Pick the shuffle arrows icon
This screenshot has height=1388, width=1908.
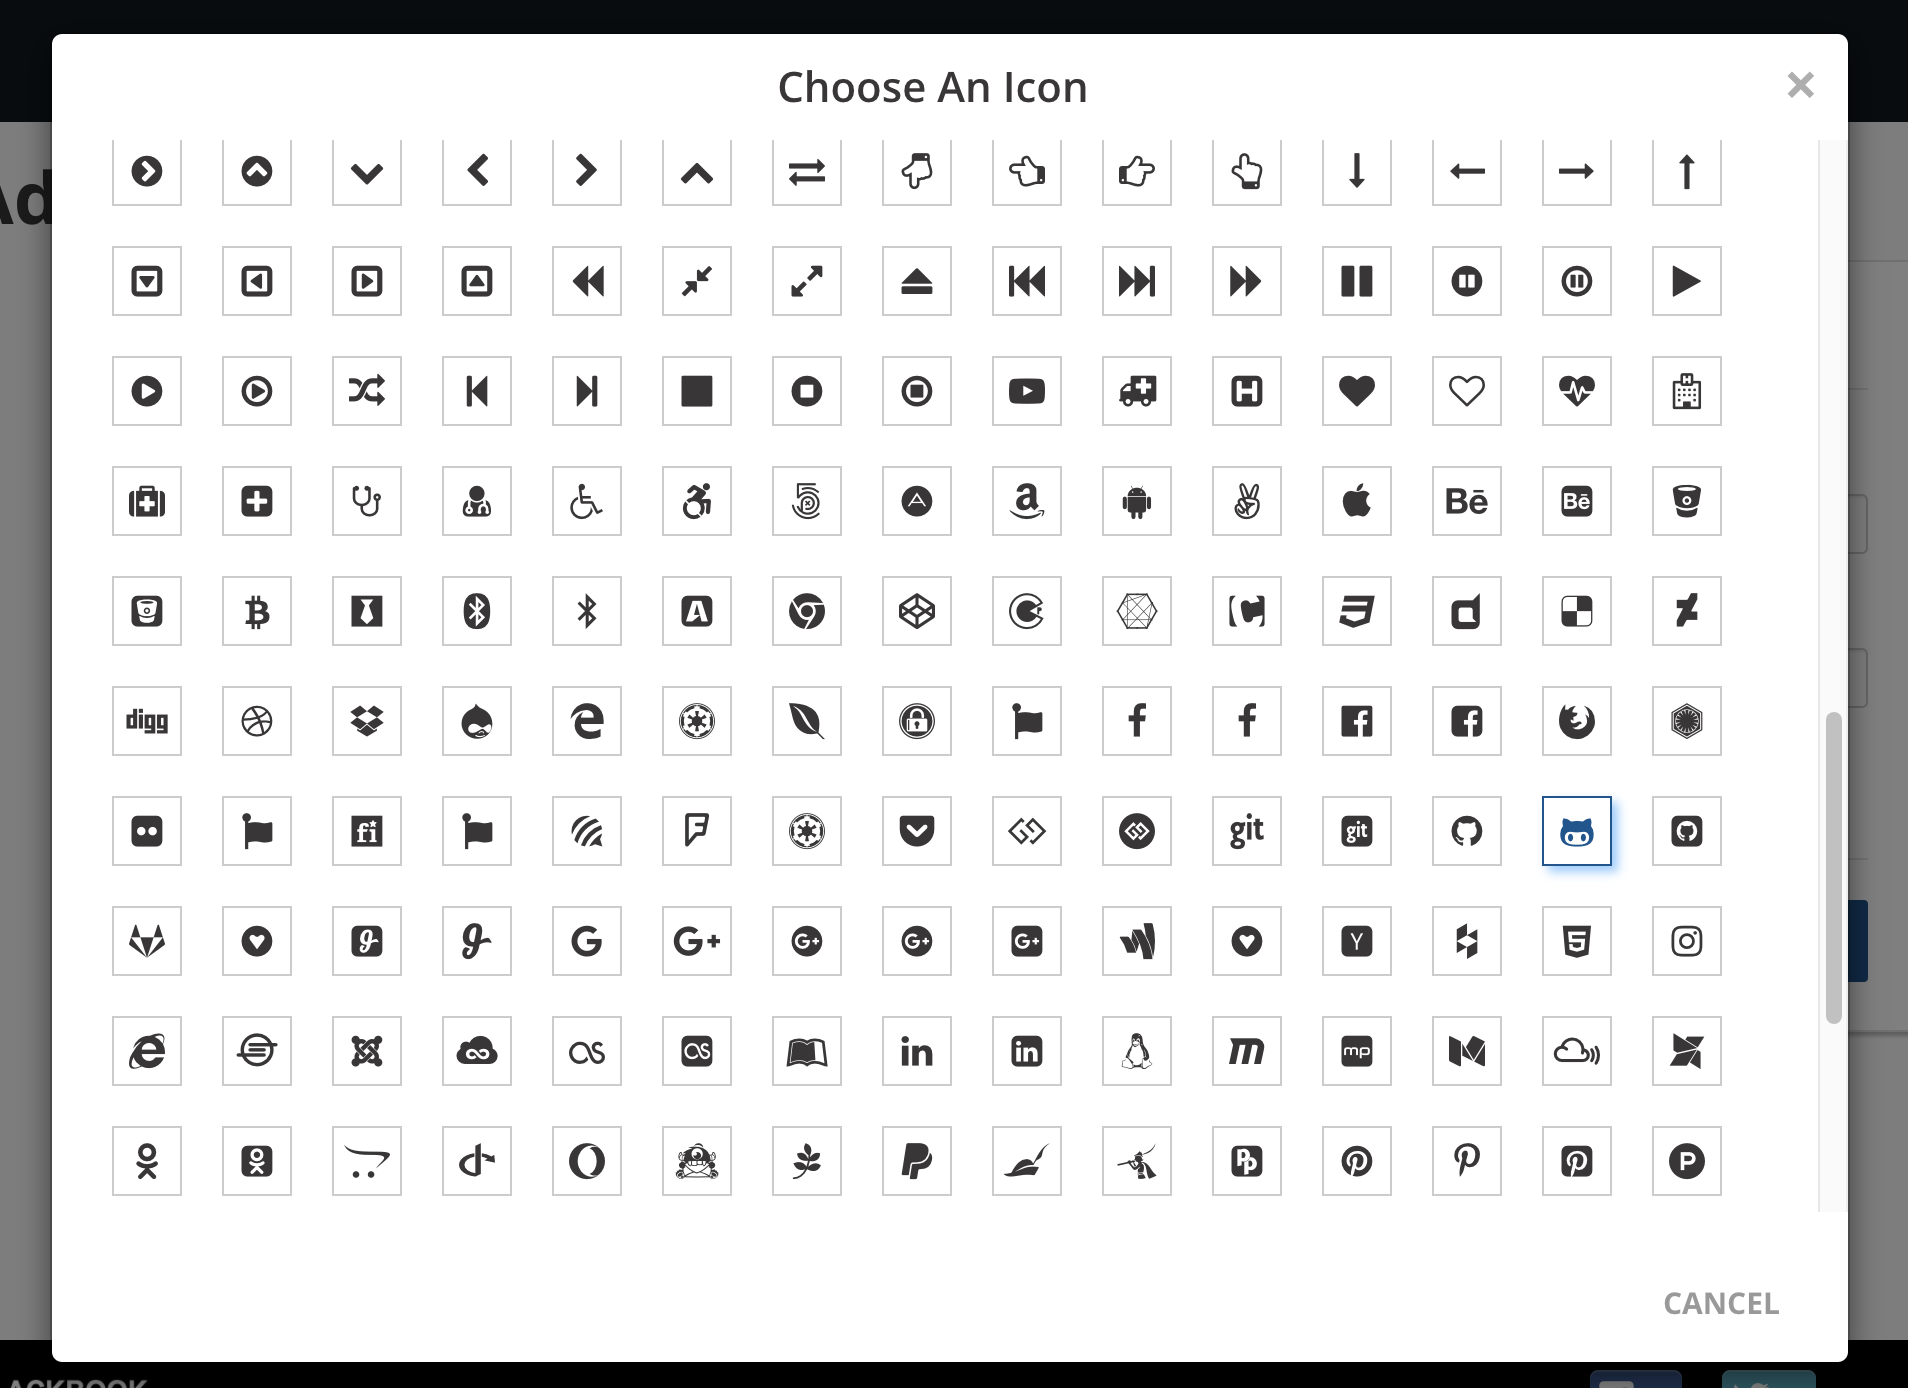[367, 391]
